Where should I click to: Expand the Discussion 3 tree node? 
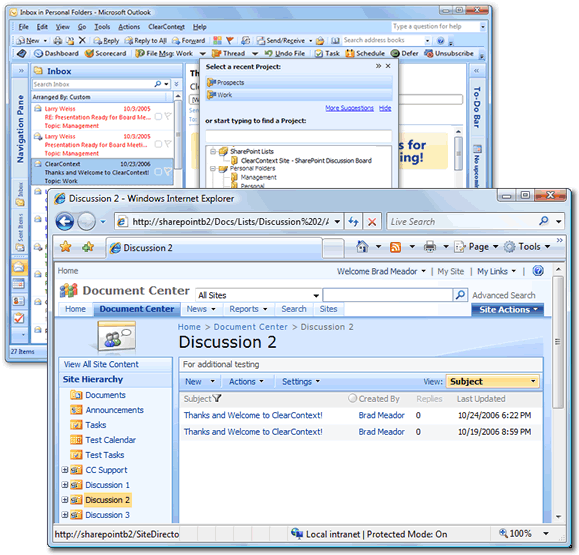pos(65,515)
